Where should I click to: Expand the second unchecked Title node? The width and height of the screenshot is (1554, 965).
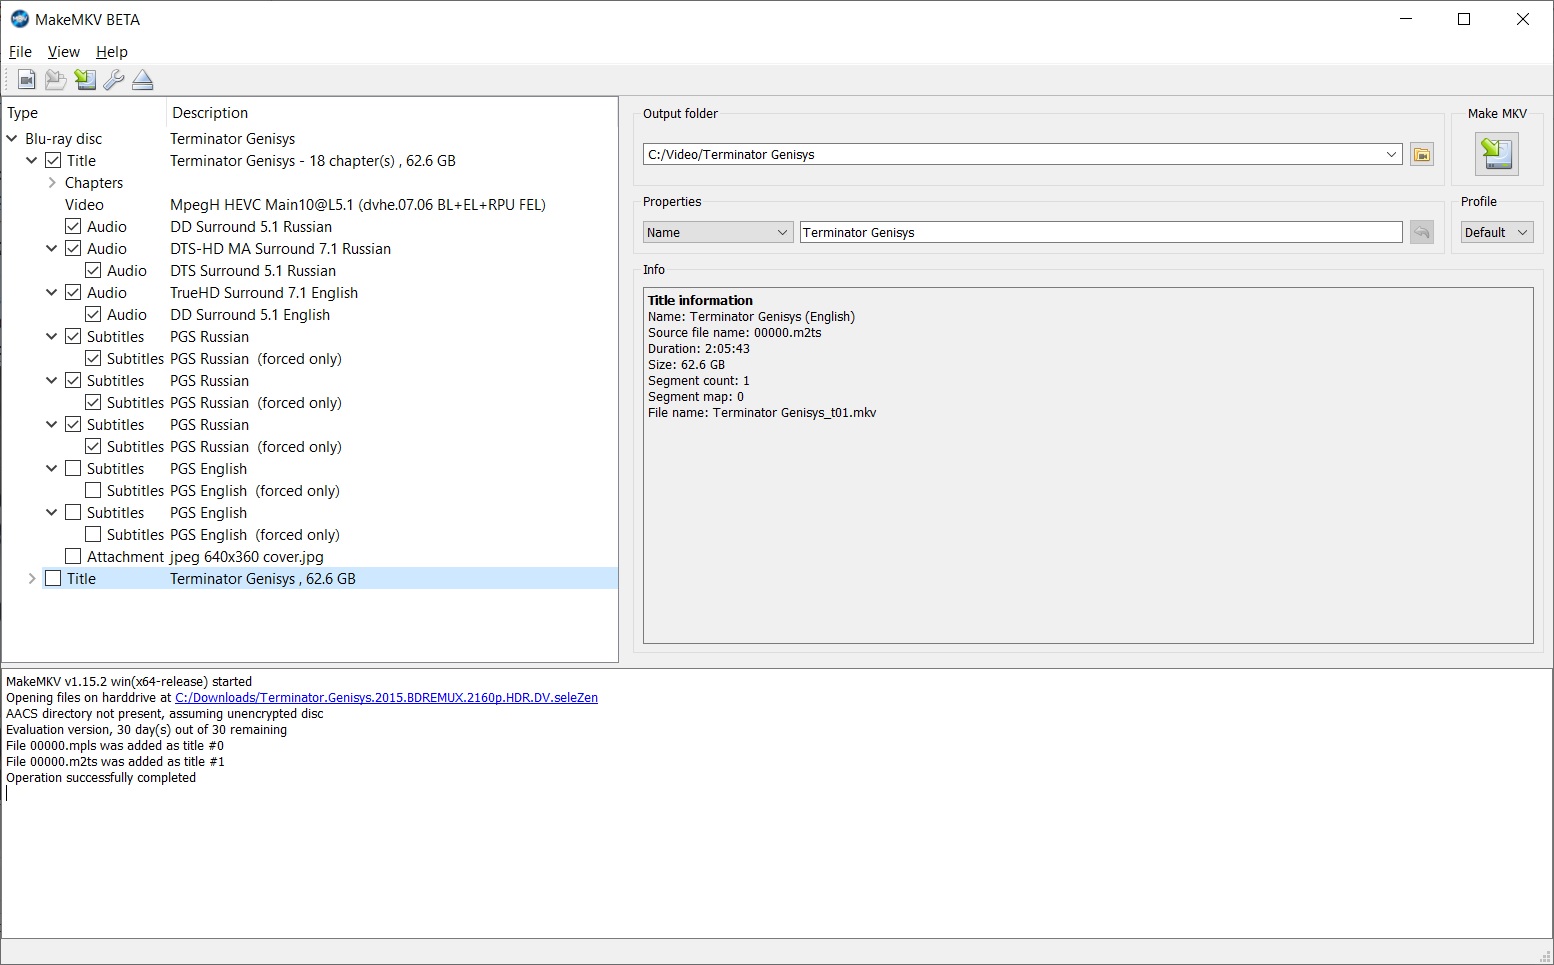coord(32,579)
